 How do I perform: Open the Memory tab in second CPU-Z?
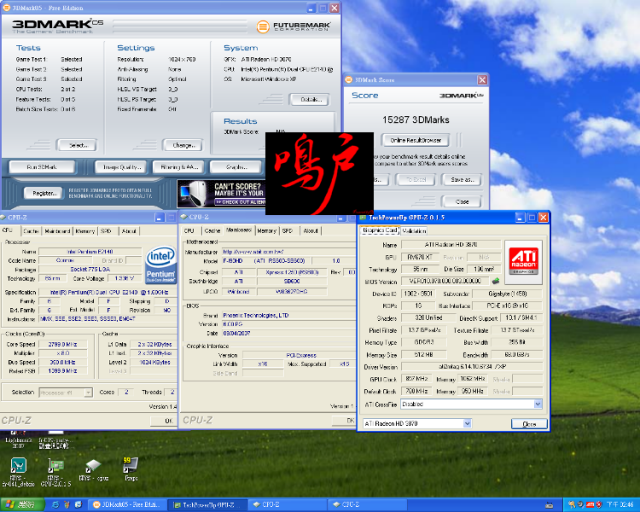tap(267, 231)
